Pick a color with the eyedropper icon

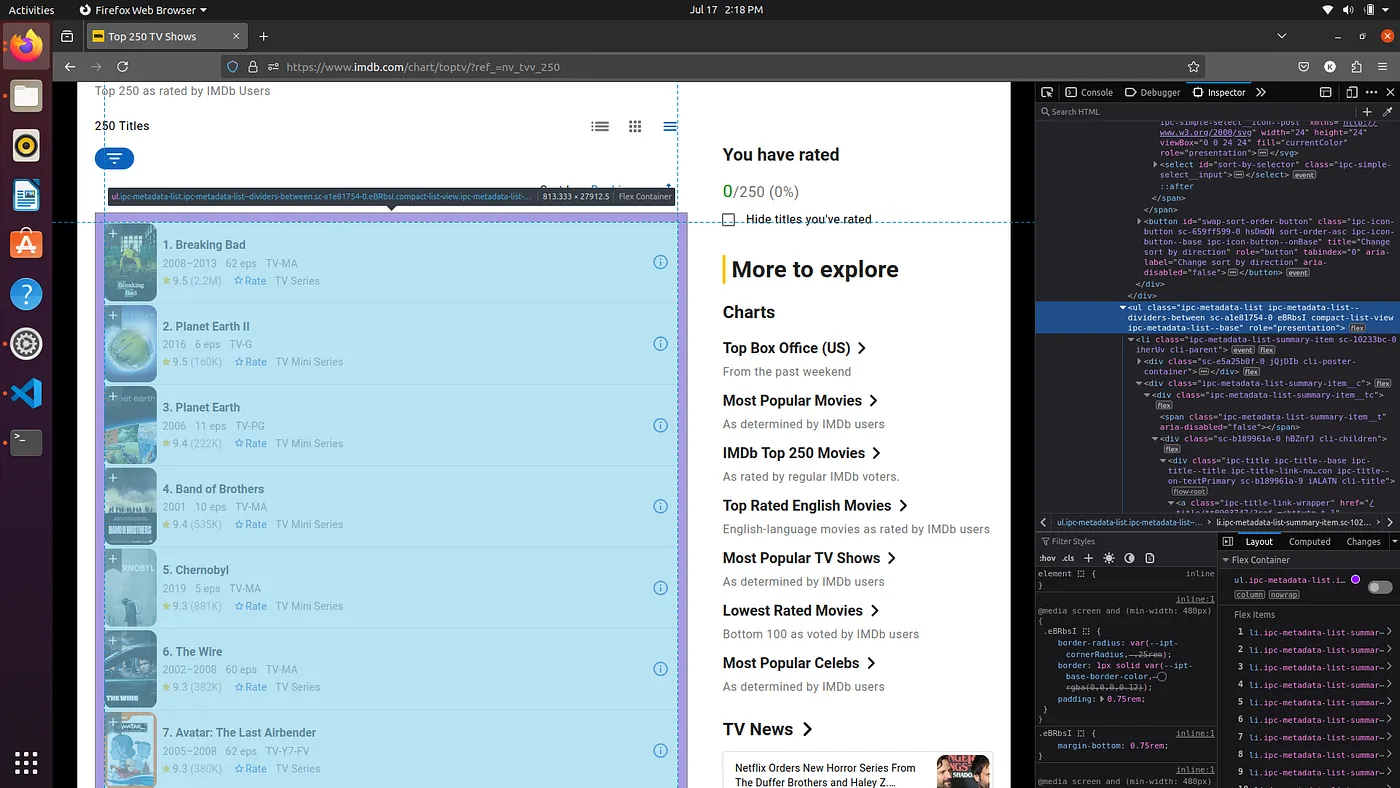click(x=1387, y=112)
